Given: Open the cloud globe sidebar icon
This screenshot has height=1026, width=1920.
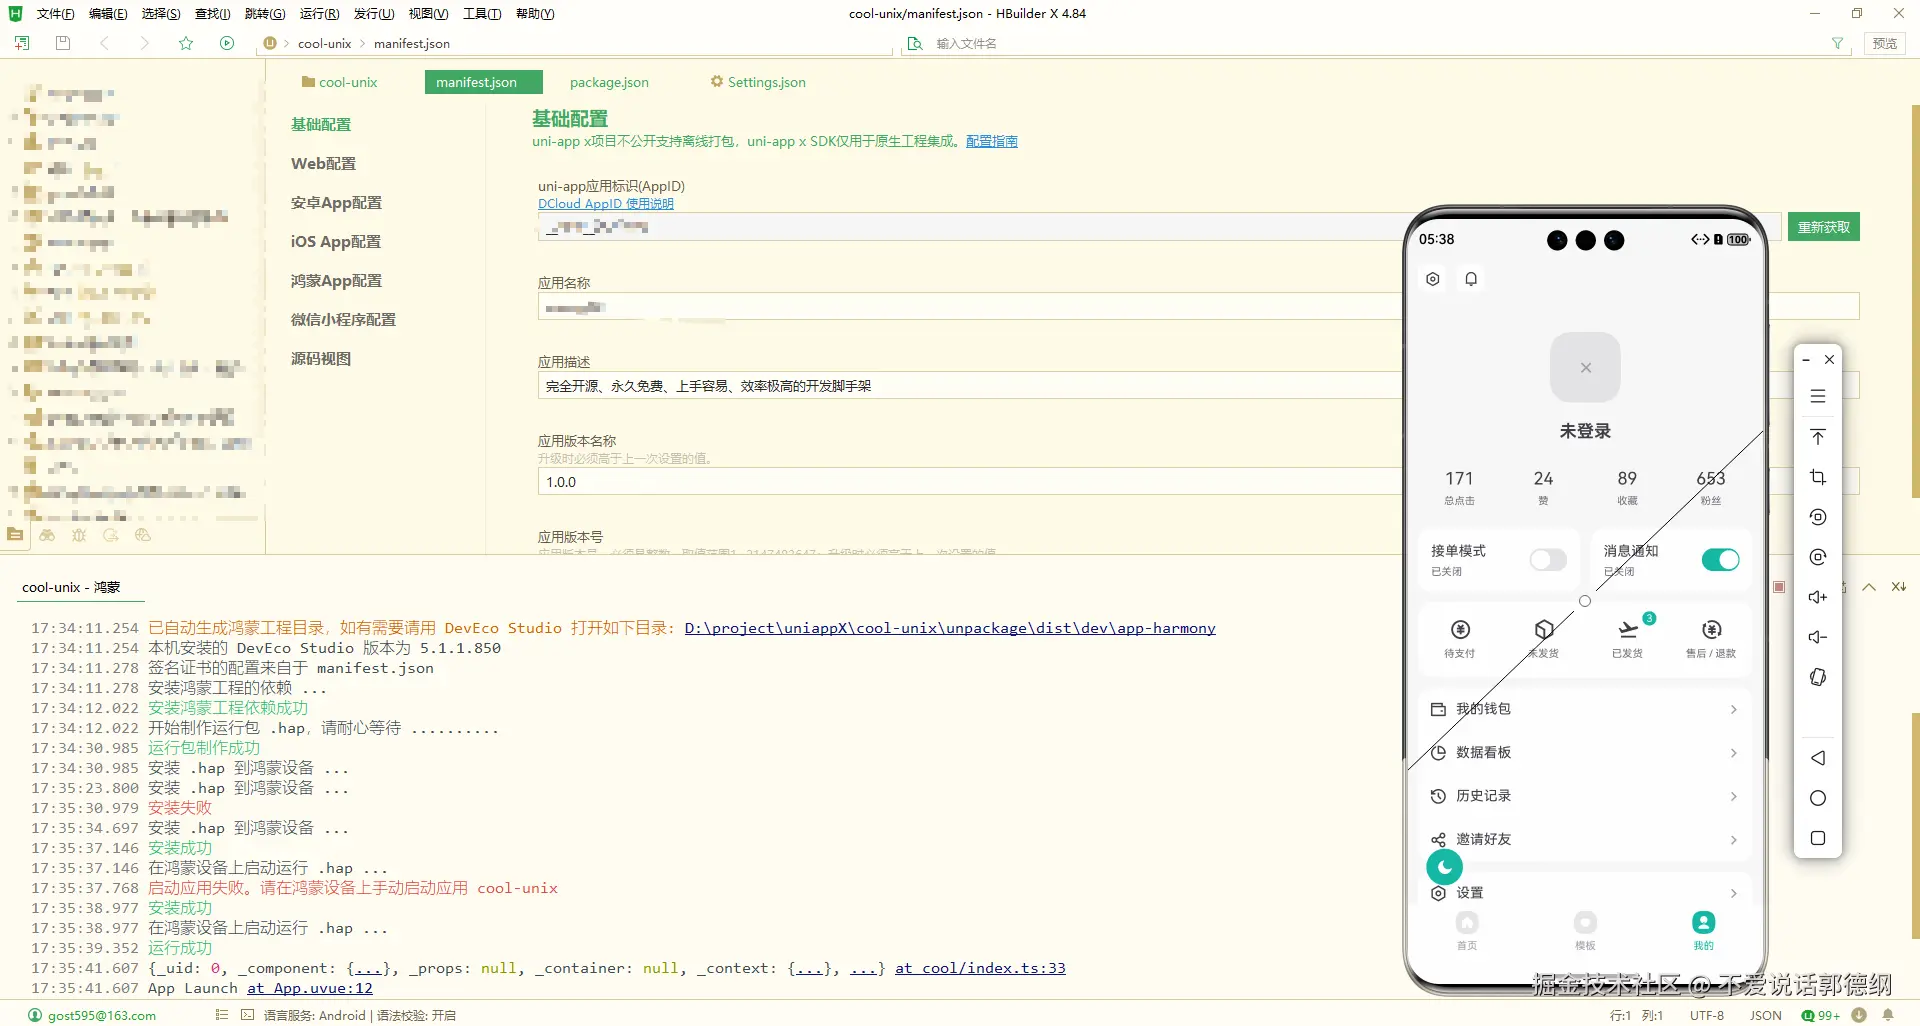Looking at the screenshot, I should tap(143, 535).
